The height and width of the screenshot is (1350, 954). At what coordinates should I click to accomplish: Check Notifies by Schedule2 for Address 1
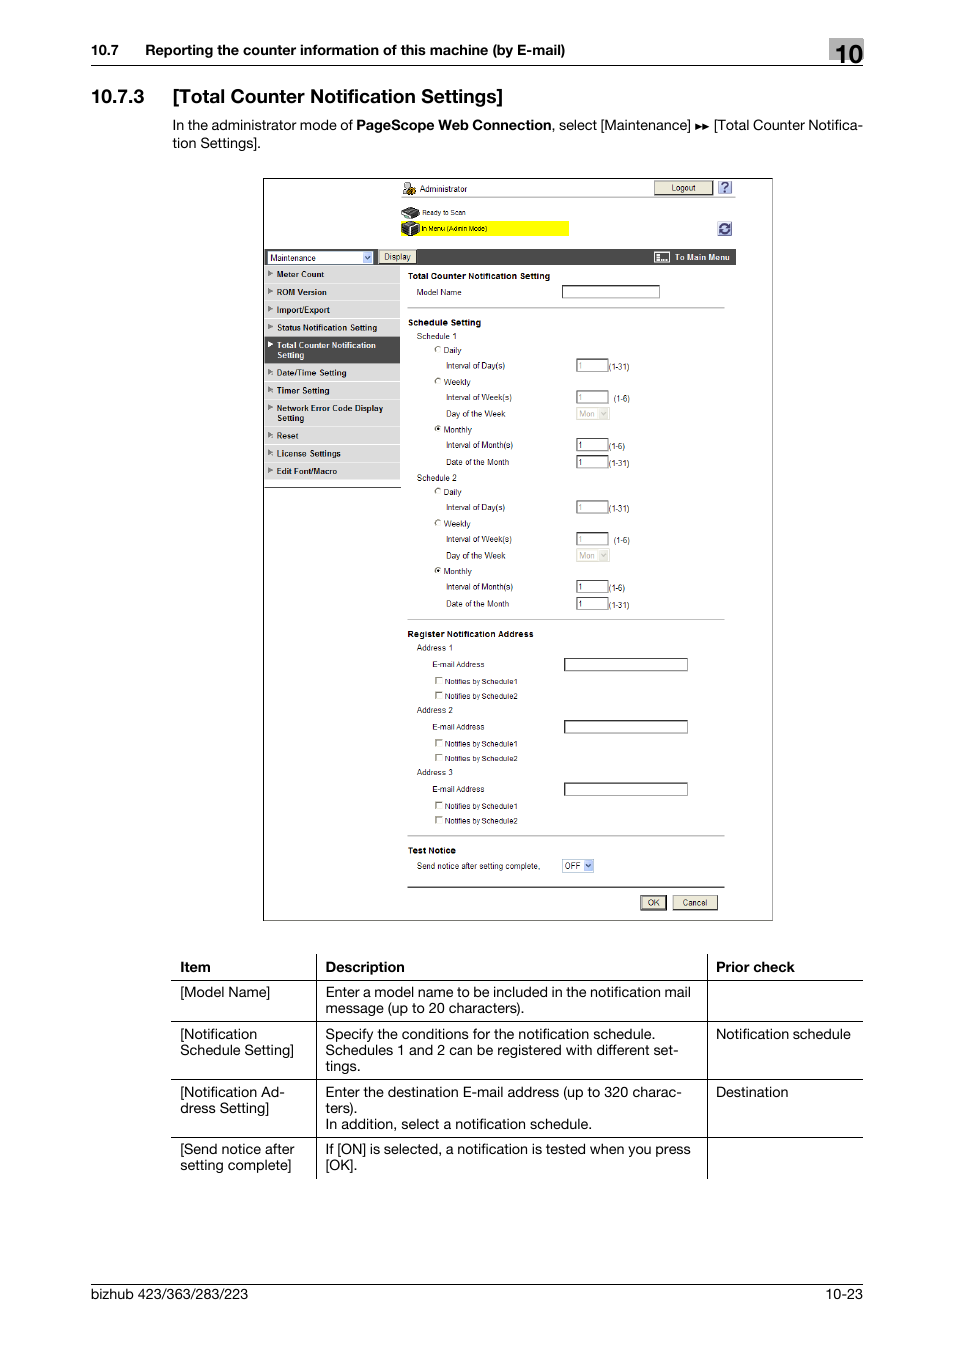(438, 695)
